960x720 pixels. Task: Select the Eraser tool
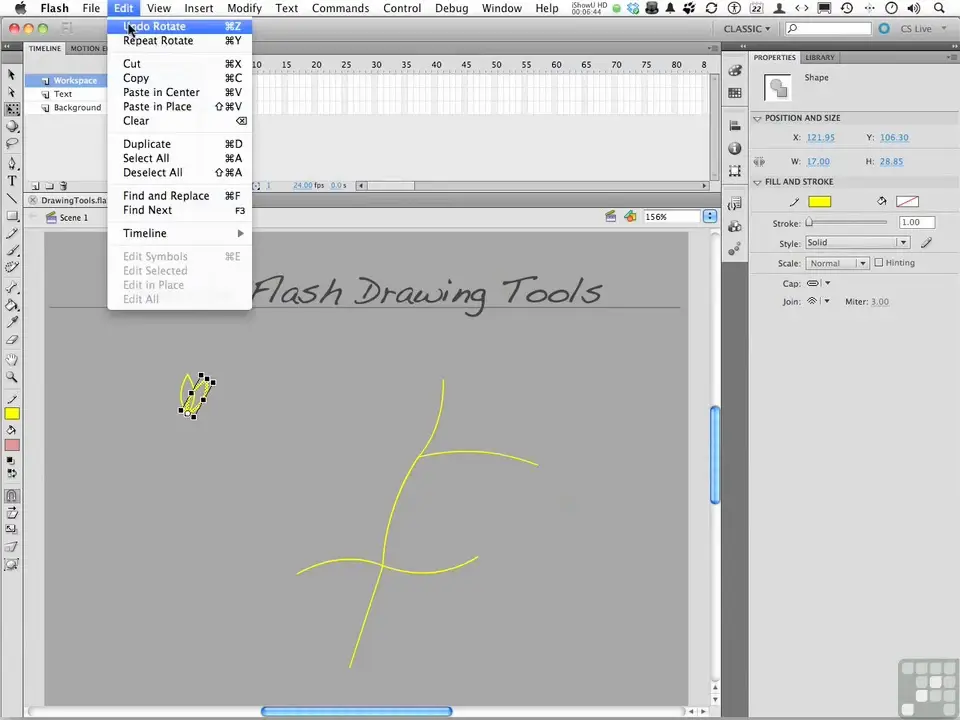click(x=12, y=340)
